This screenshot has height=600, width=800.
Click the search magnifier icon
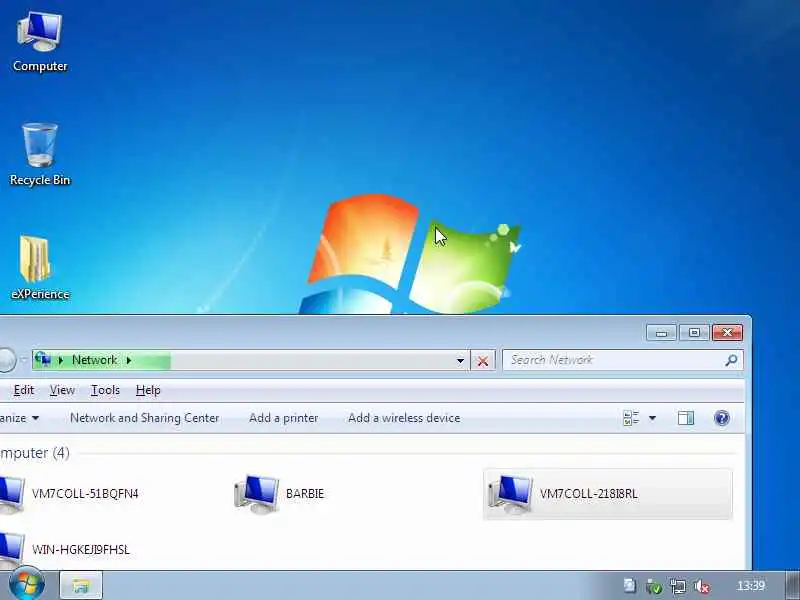pyautogui.click(x=731, y=360)
